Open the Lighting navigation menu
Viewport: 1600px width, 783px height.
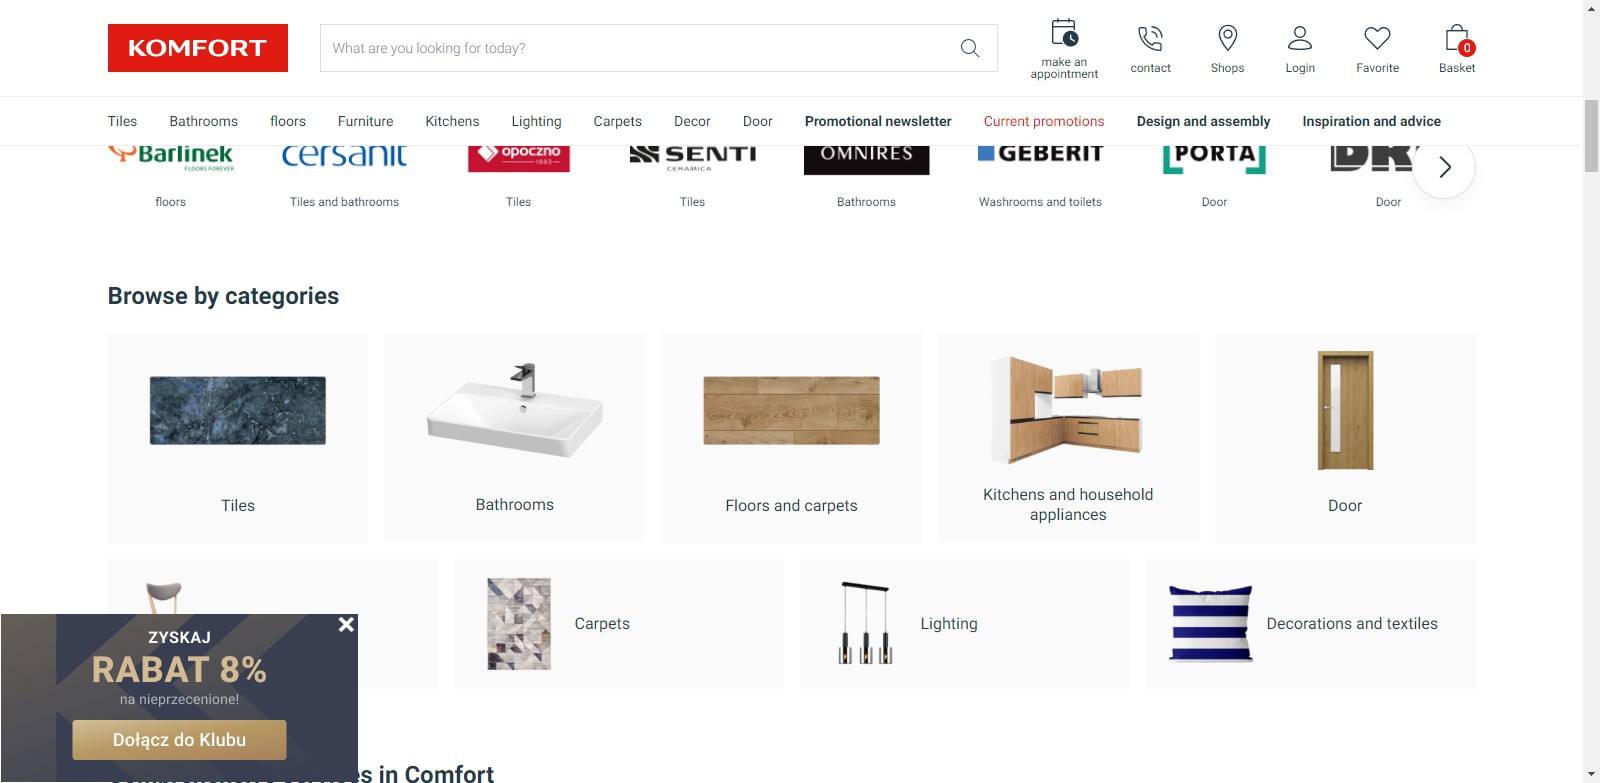(x=536, y=121)
